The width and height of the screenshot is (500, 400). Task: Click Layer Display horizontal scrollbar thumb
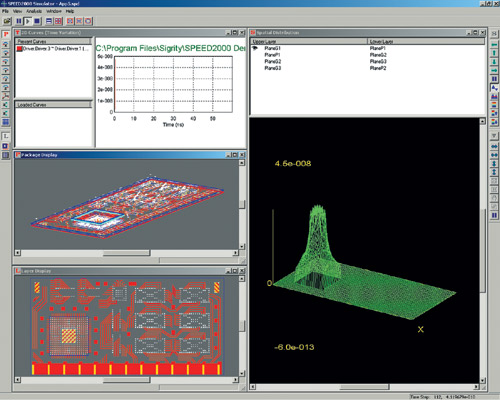(x=126, y=380)
